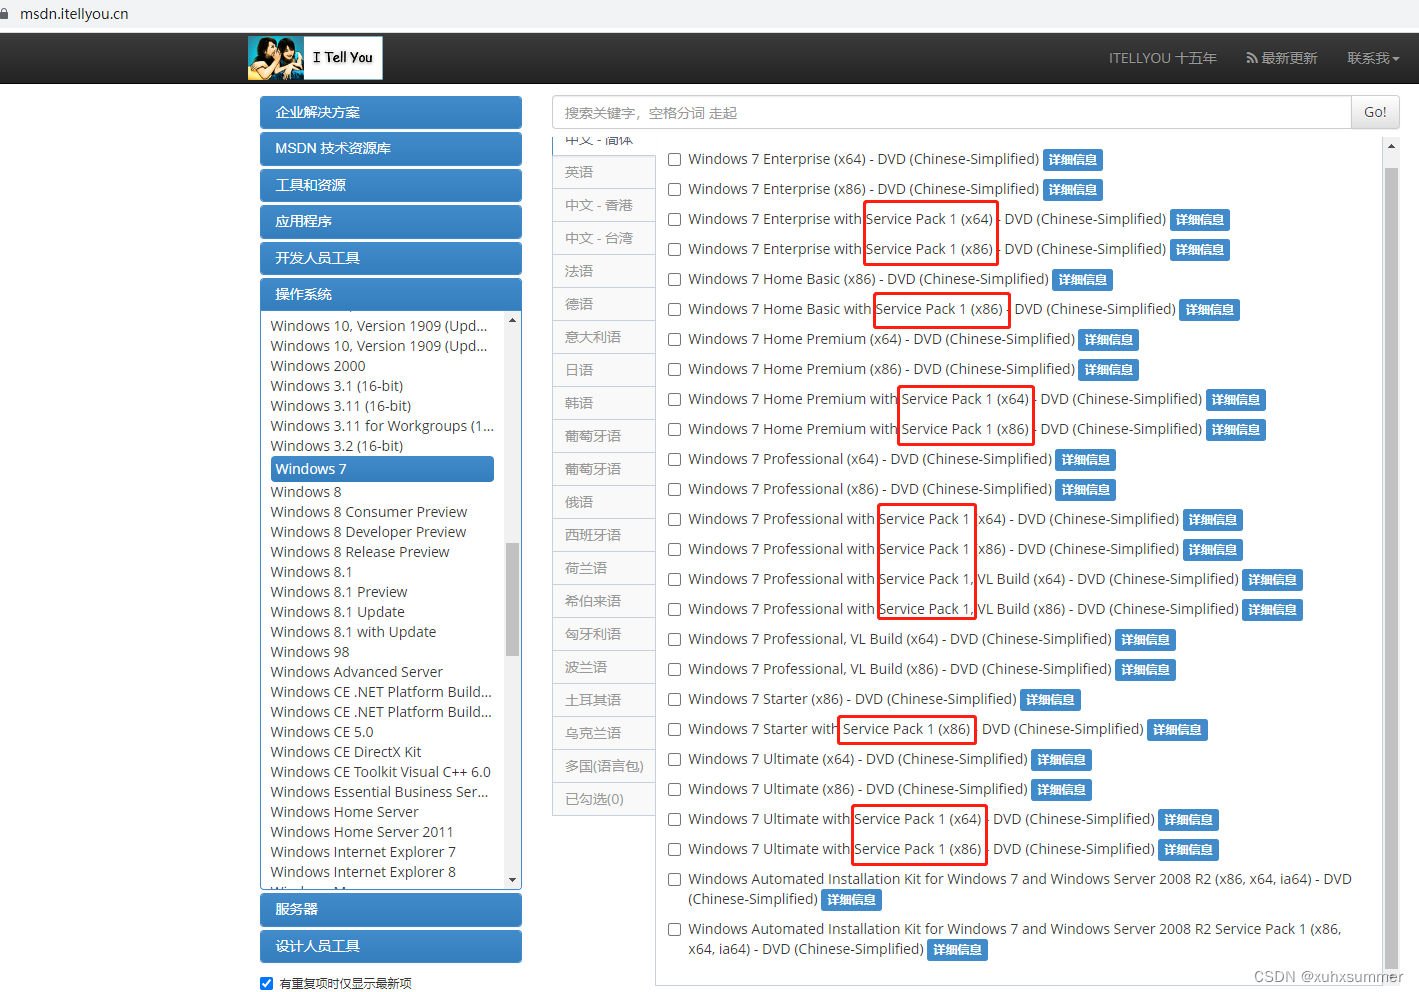This screenshot has width=1419, height=992.
Task: Select Windows 3.2 (16-bit) entry
Action: coord(337,446)
